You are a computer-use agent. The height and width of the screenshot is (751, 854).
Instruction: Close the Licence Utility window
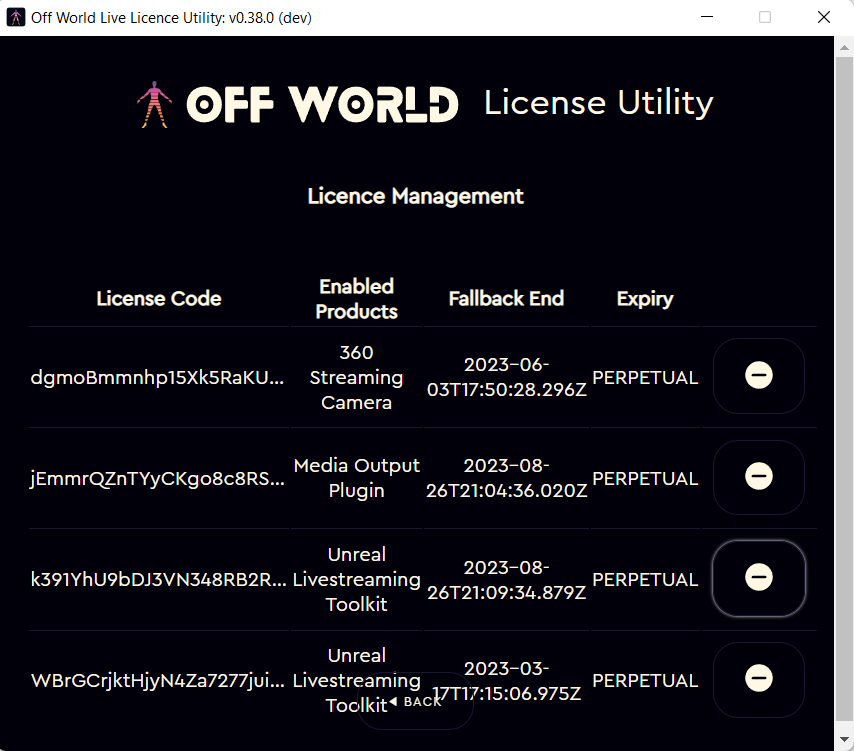click(x=824, y=17)
